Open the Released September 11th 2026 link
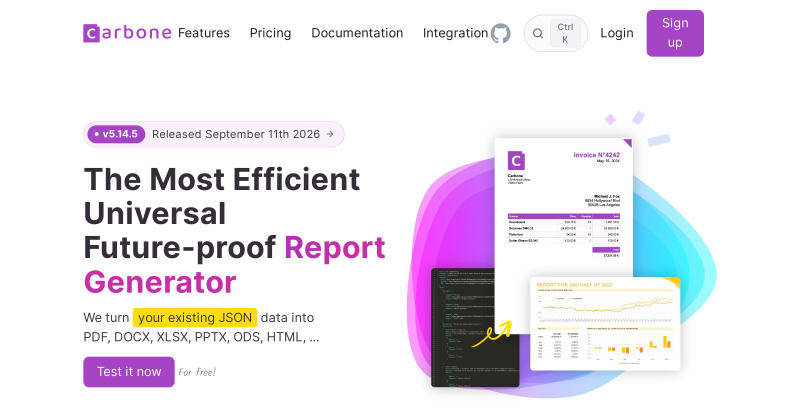Image resolution: width=800 pixels, height=420 pixels. [x=236, y=134]
